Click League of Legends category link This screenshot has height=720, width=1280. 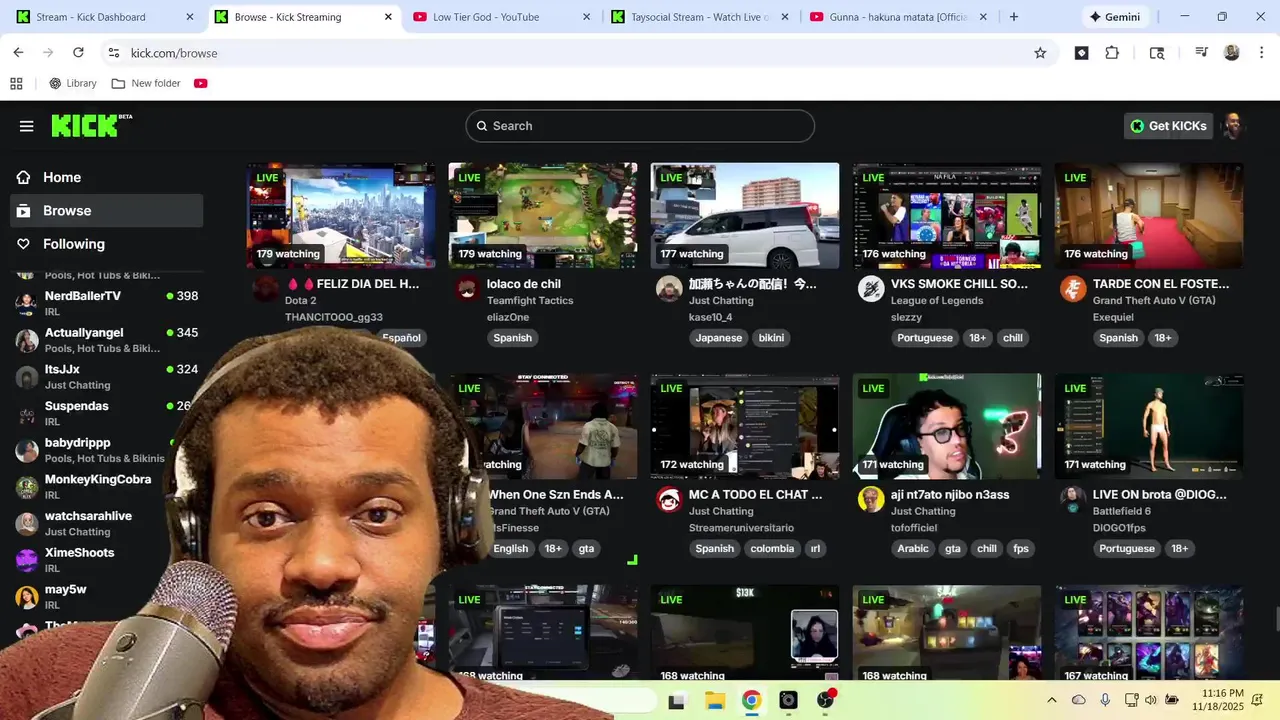click(x=937, y=301)
